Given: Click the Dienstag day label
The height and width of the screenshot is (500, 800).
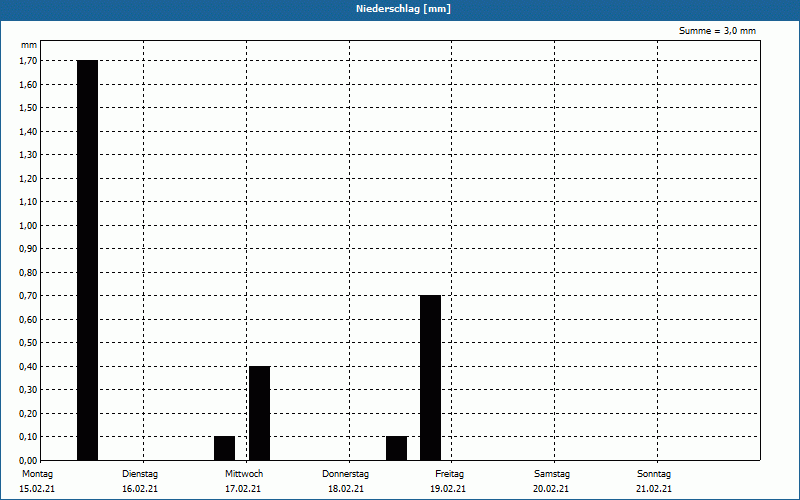Looking at the screenshot, I should pyautogui.click(x=140, y=474).
